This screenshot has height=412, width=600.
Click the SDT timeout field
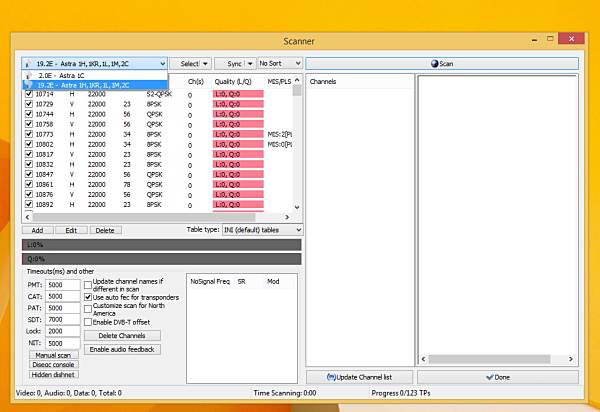pos(63,319)
